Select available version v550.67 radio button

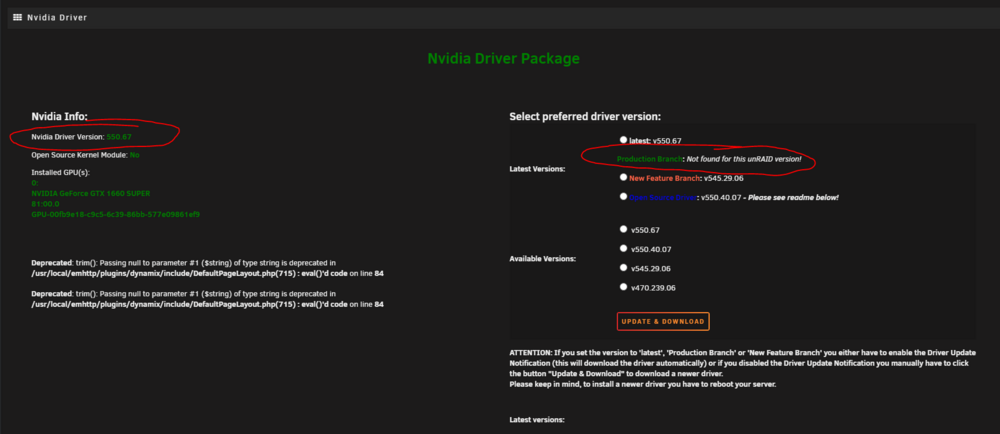[x=623, y=229]
